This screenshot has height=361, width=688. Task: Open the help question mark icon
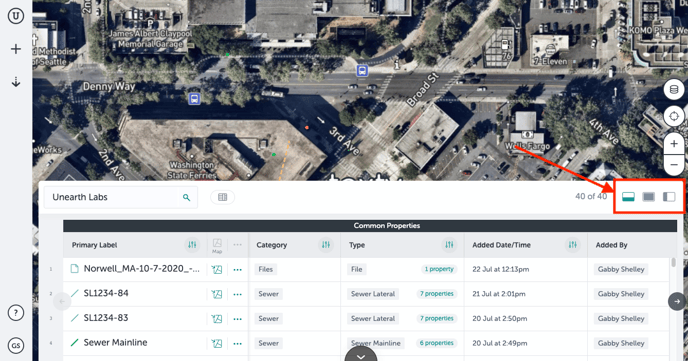[16, 313]
